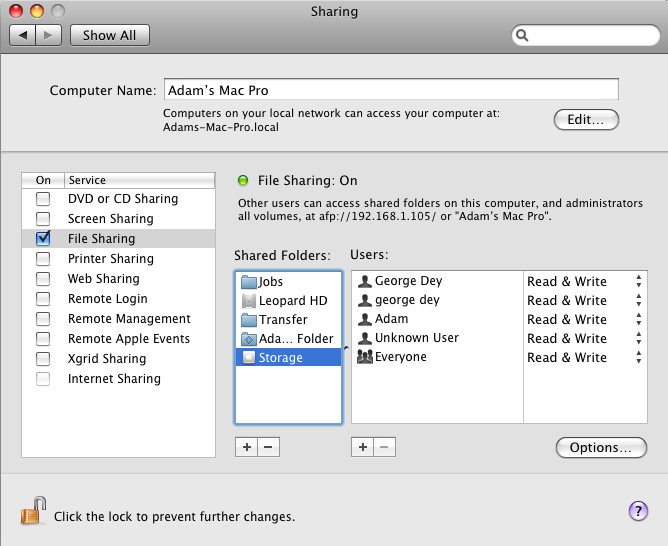
Task: Click the Everyone group icon
Action: click(x=365, y=356)
